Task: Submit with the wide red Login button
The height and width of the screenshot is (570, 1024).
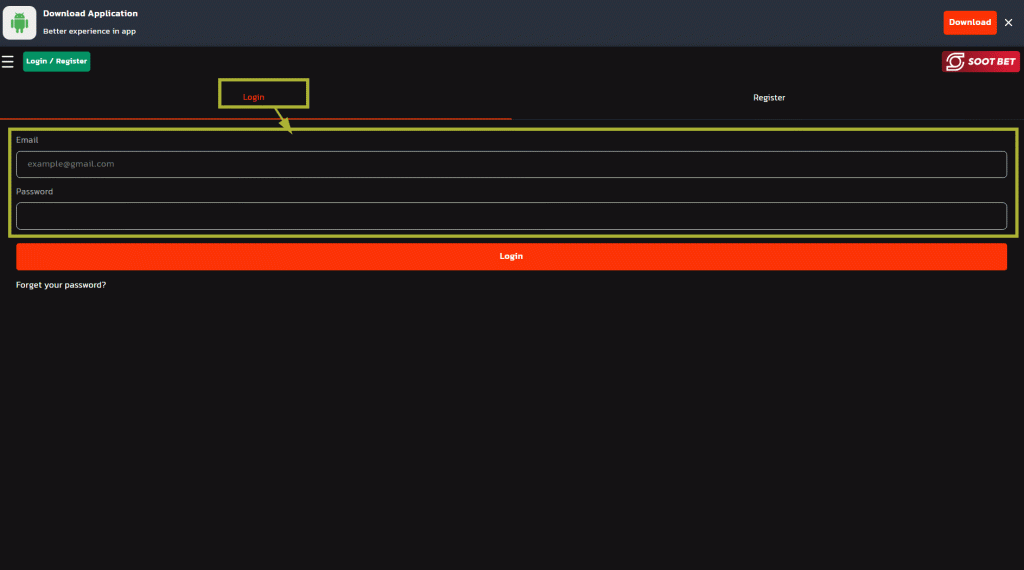Action: (511, 256)
